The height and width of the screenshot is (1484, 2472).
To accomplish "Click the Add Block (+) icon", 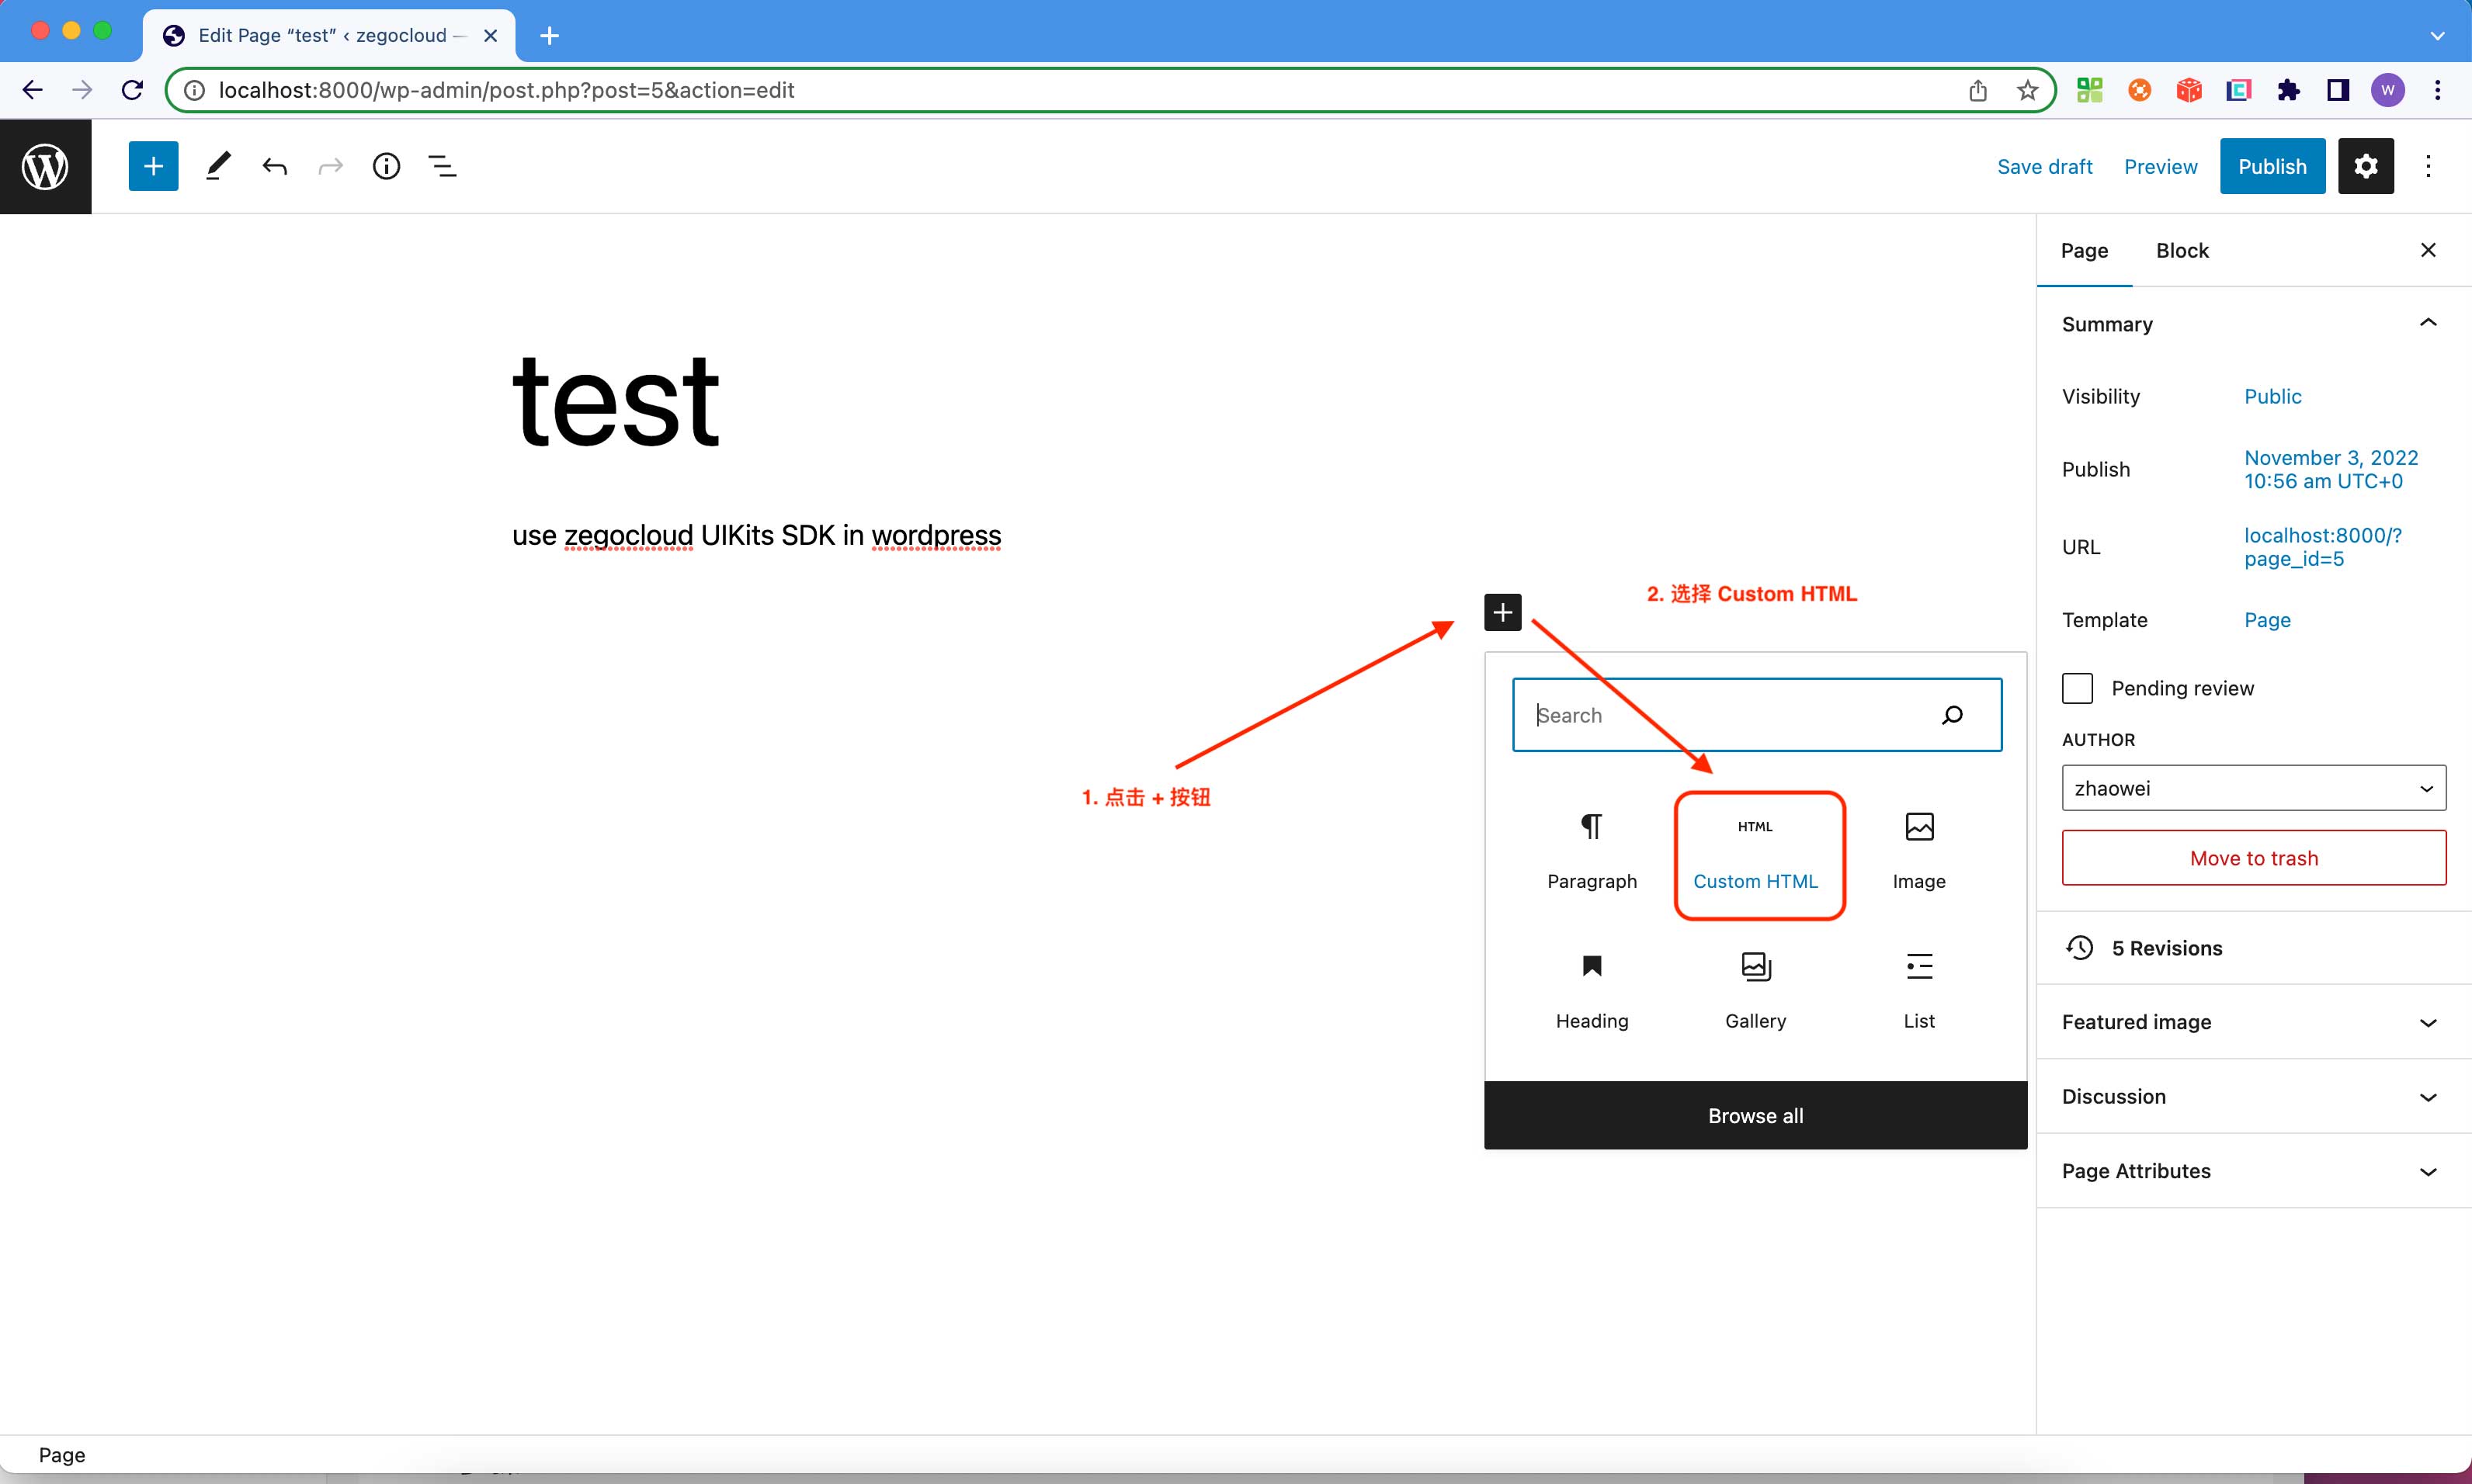I will click(x=1501, y=612).
